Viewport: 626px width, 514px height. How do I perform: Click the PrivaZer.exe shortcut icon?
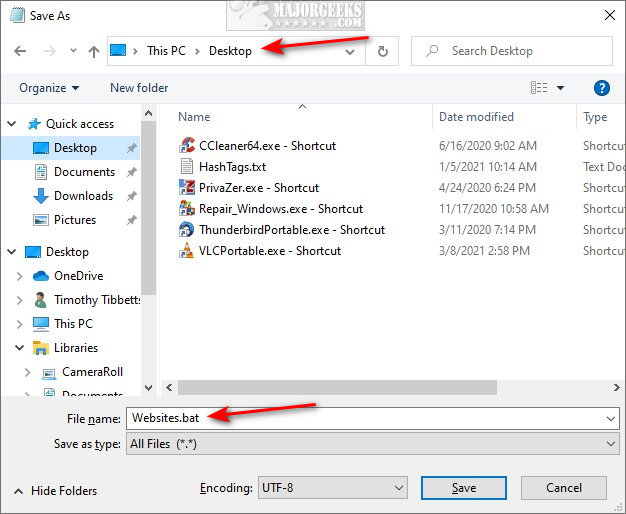186,188
